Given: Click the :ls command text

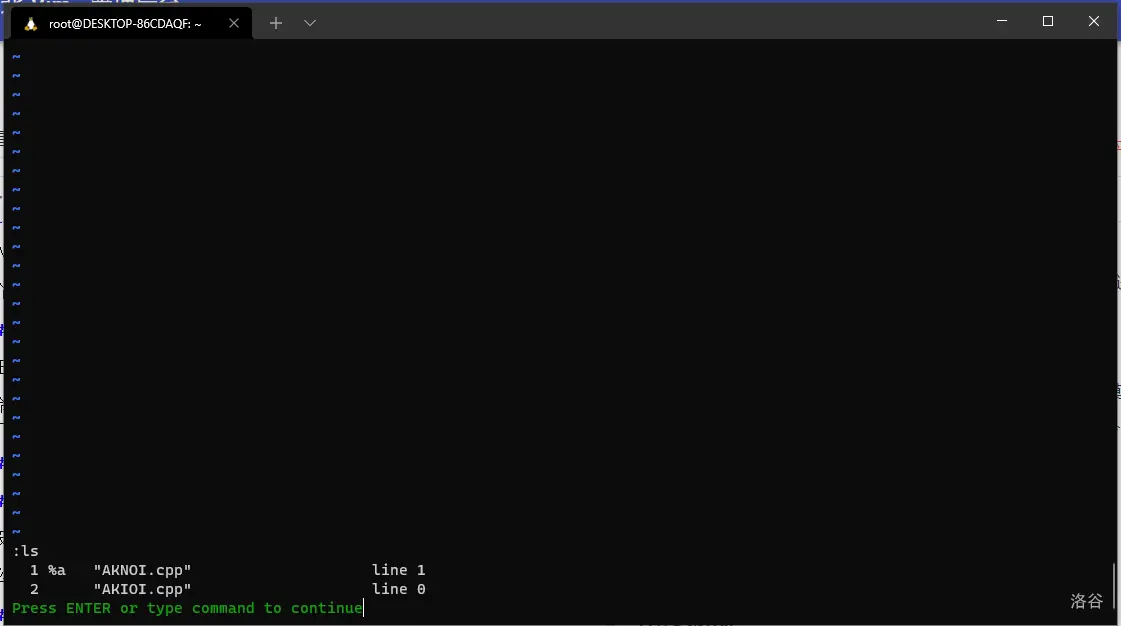Looking at the screenshot, I should click(26, 551).
